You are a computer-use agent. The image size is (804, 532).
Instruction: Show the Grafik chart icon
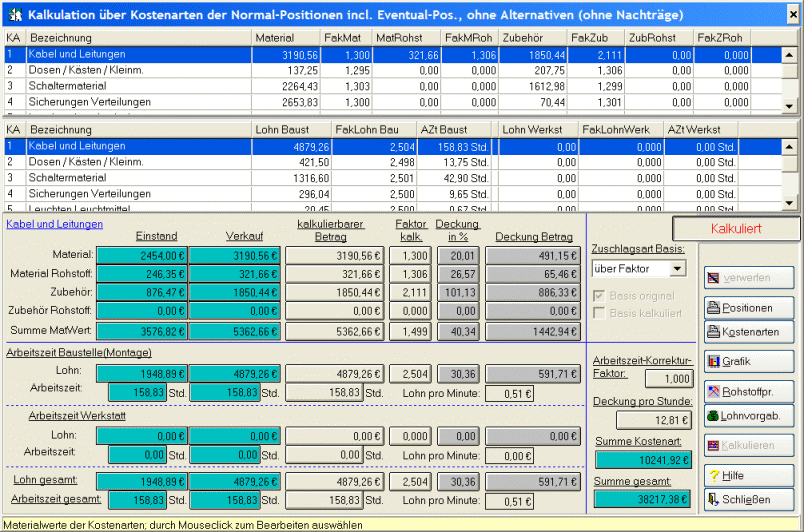click(713, 361)
